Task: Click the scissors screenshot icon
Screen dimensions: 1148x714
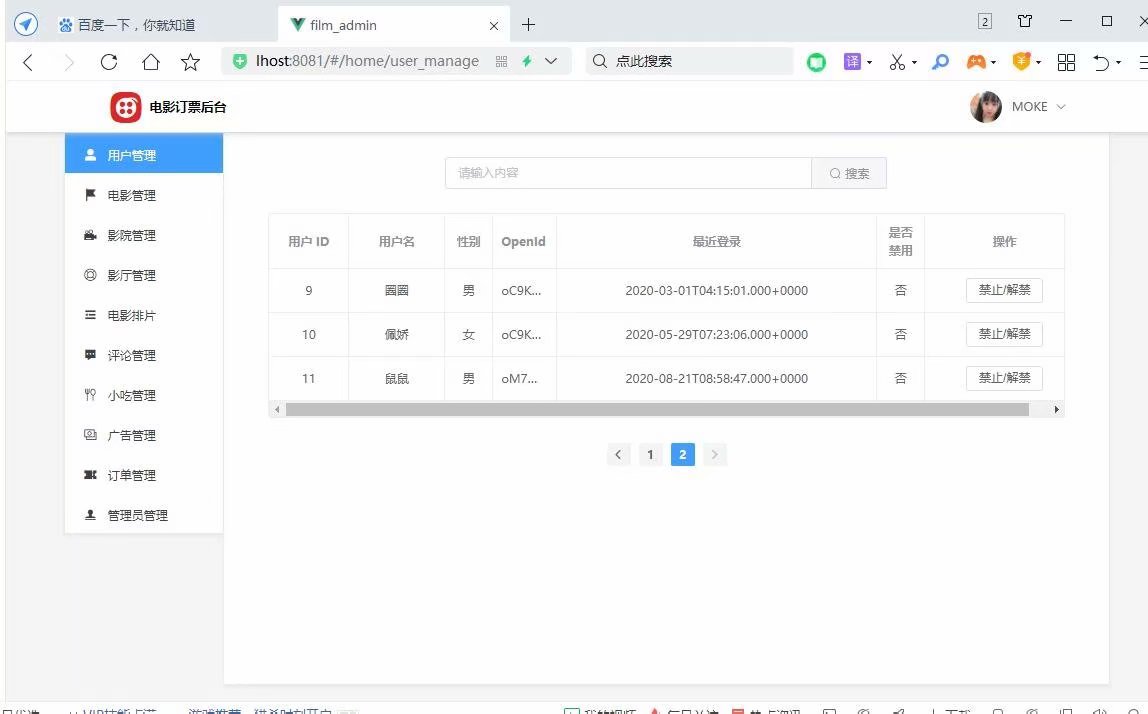Action: (896, 61)
